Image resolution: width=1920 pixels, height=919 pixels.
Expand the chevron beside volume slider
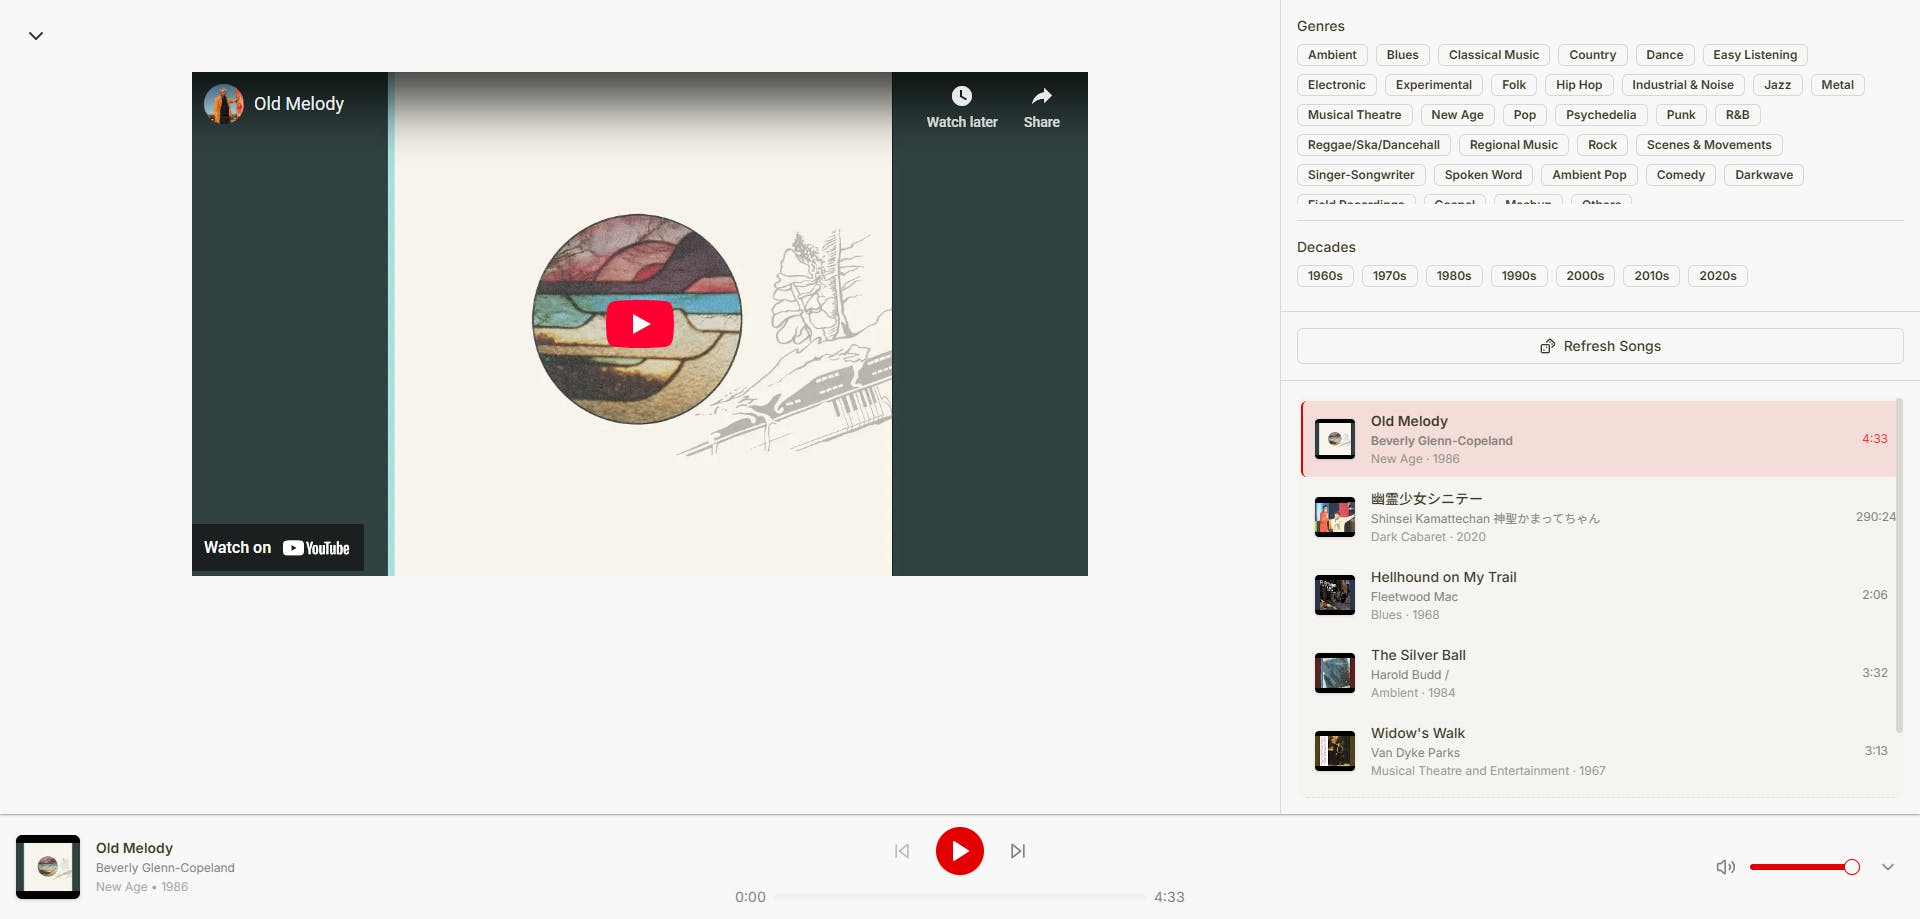click(1888, 867)
